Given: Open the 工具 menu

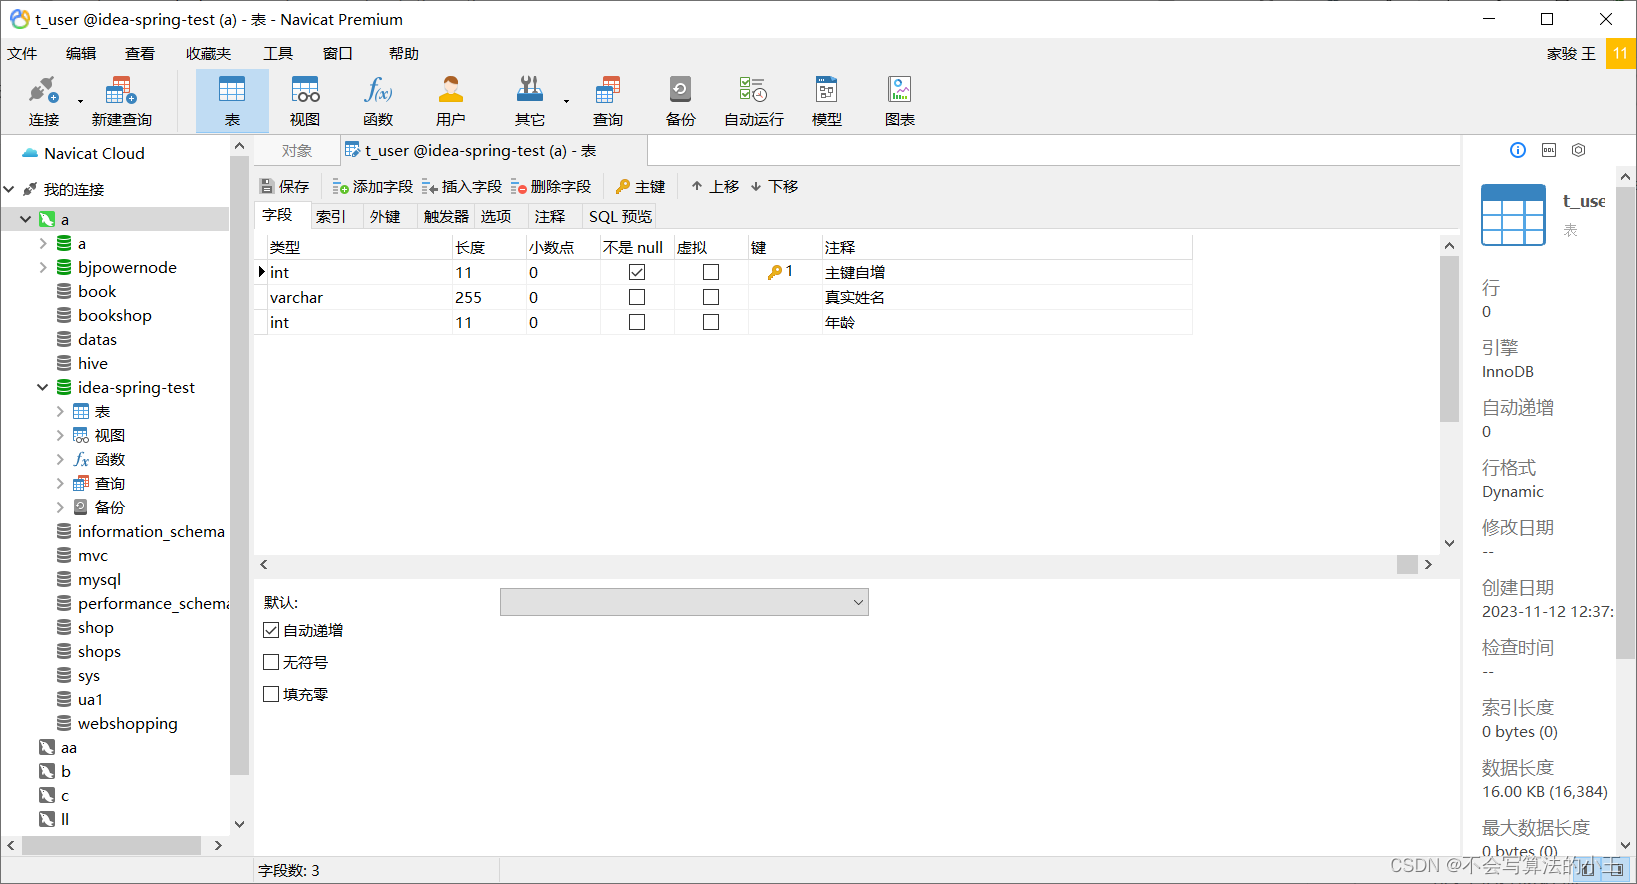Looking at the screenshot, I should coord(278,54).
